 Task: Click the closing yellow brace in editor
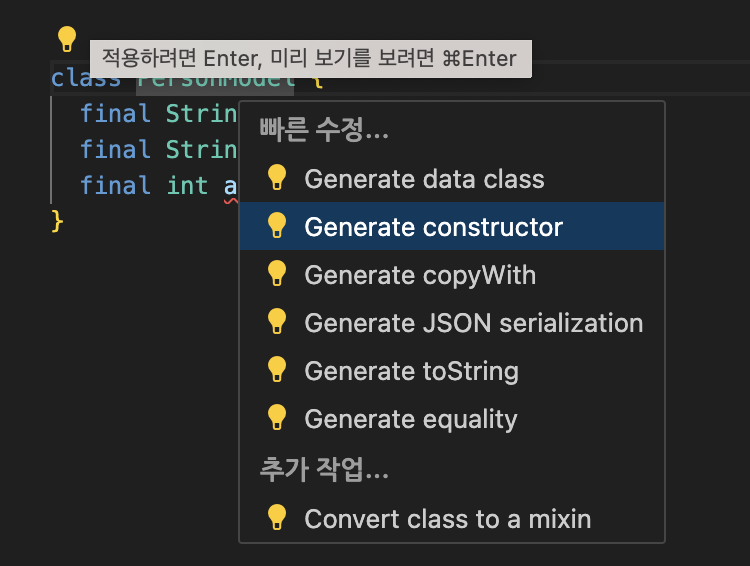(x=57, y=221)
